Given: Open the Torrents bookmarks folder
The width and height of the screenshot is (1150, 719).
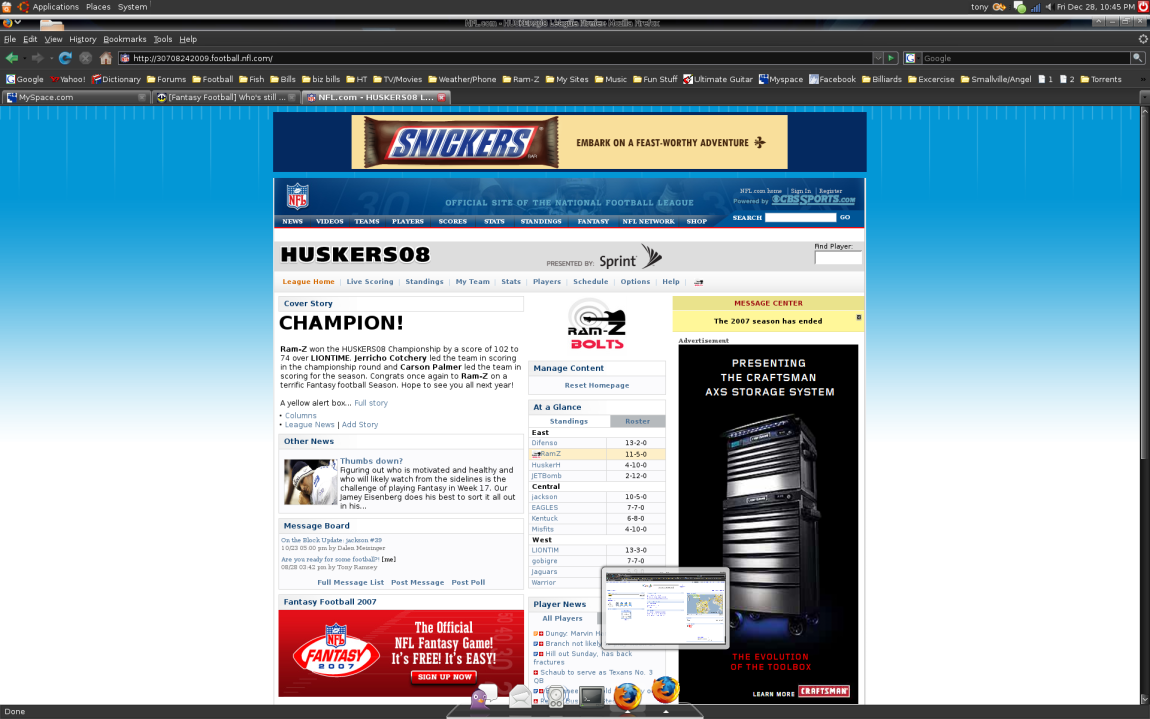Looking at the screenshot, I should click(x=1101, y=79).
